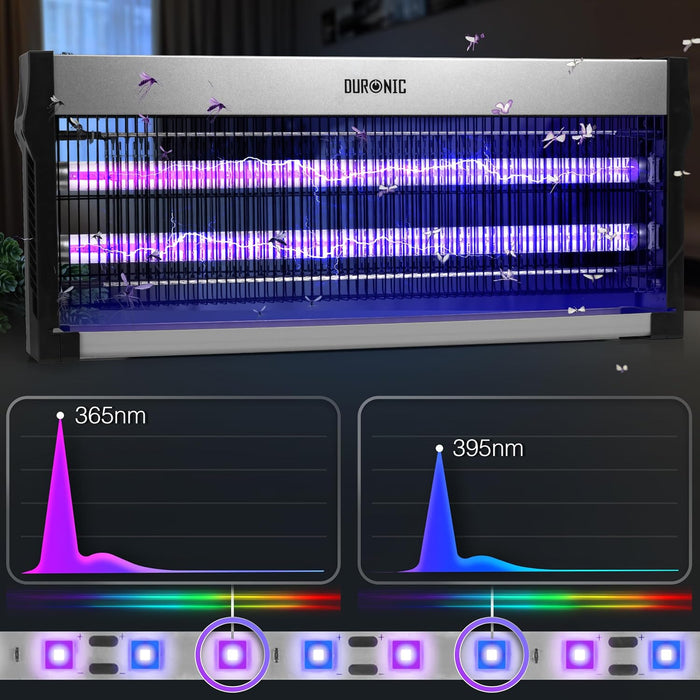
Task: Click the 365nm peak marker dot
Action: pyautogui.click(x=60, y=416)
